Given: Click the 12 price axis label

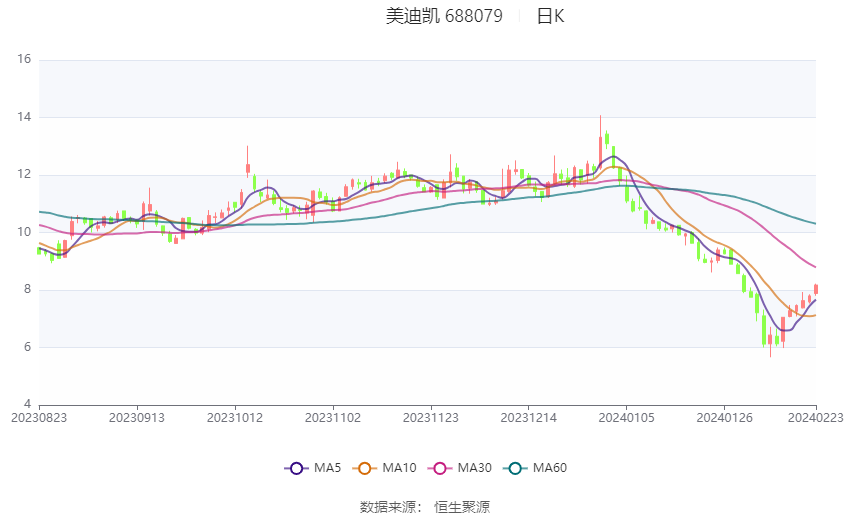Looking at the screenshot, I should point(24,174).
